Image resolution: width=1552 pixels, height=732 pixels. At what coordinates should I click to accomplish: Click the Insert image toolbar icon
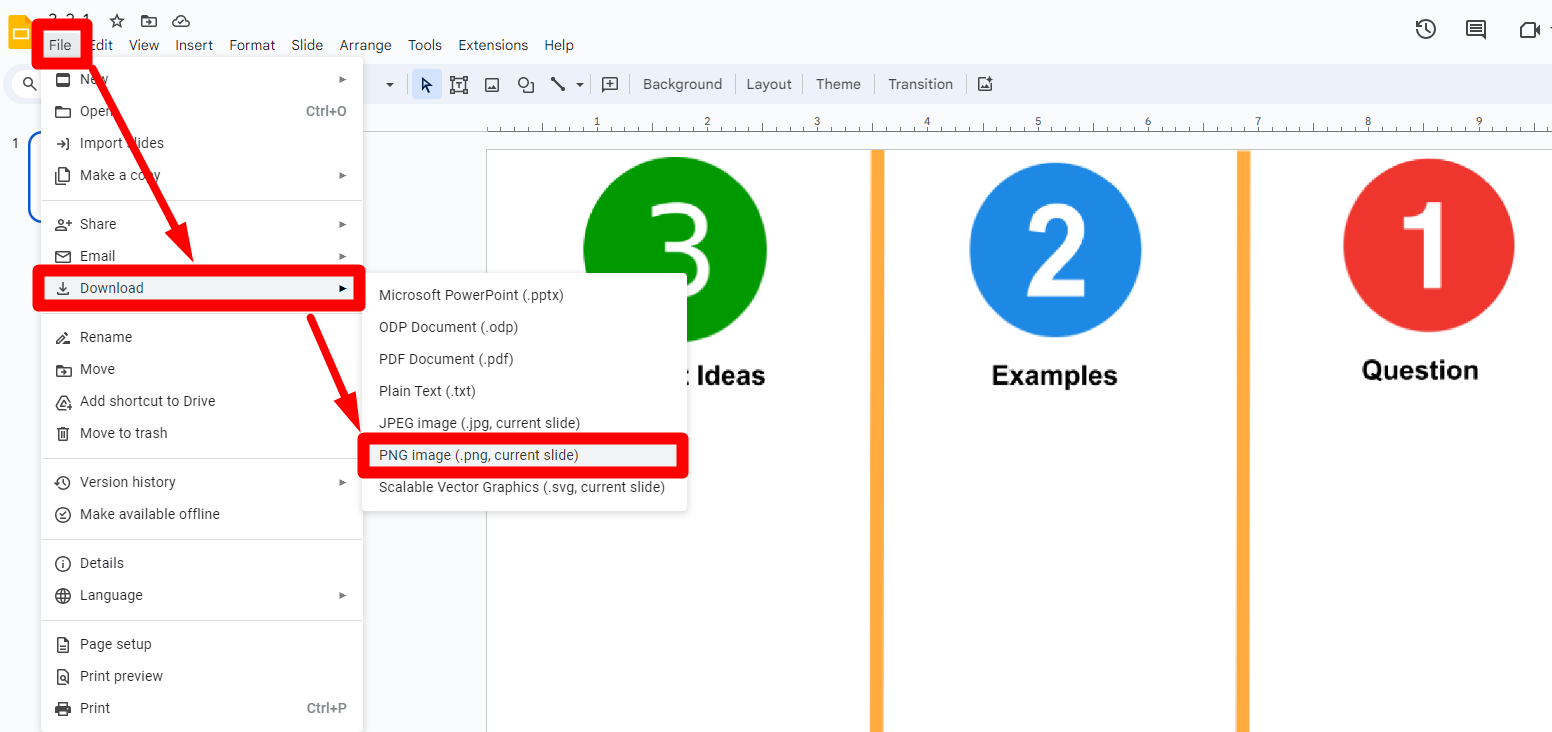(x=492, y=84)
